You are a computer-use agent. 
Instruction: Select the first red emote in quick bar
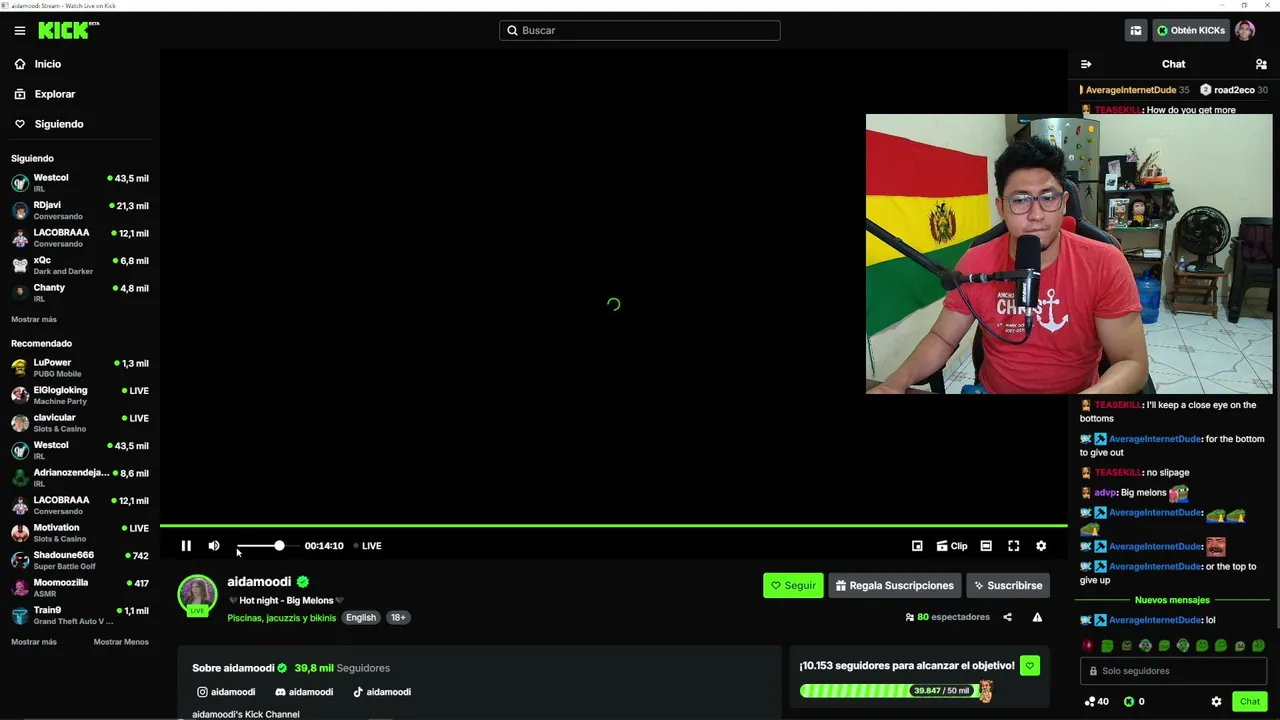(x=1088, y=646)
